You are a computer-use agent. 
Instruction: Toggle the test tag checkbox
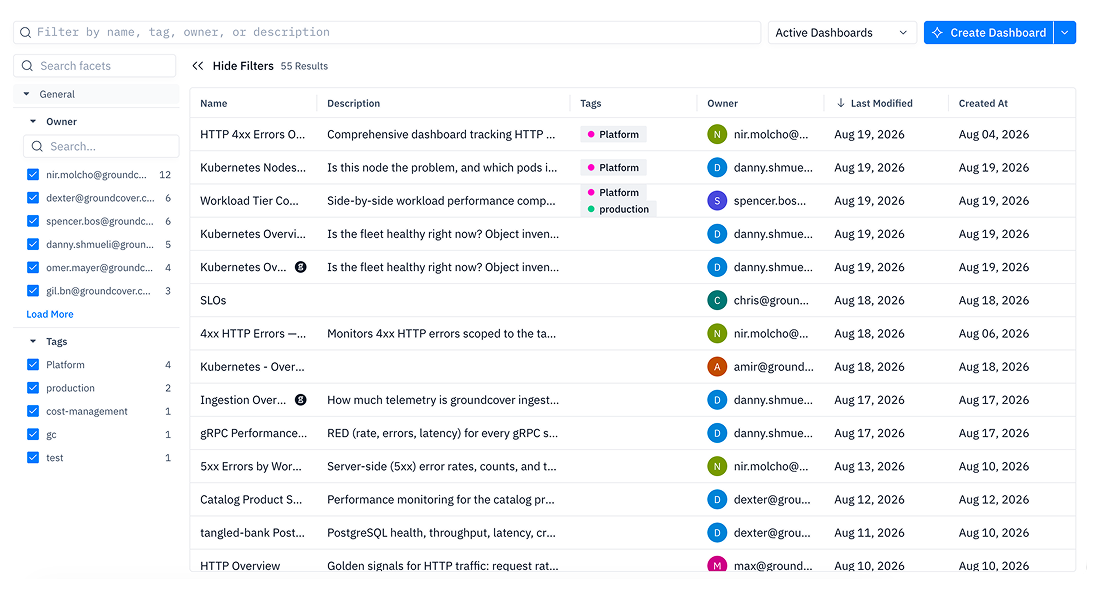click(x=33, y=457)
